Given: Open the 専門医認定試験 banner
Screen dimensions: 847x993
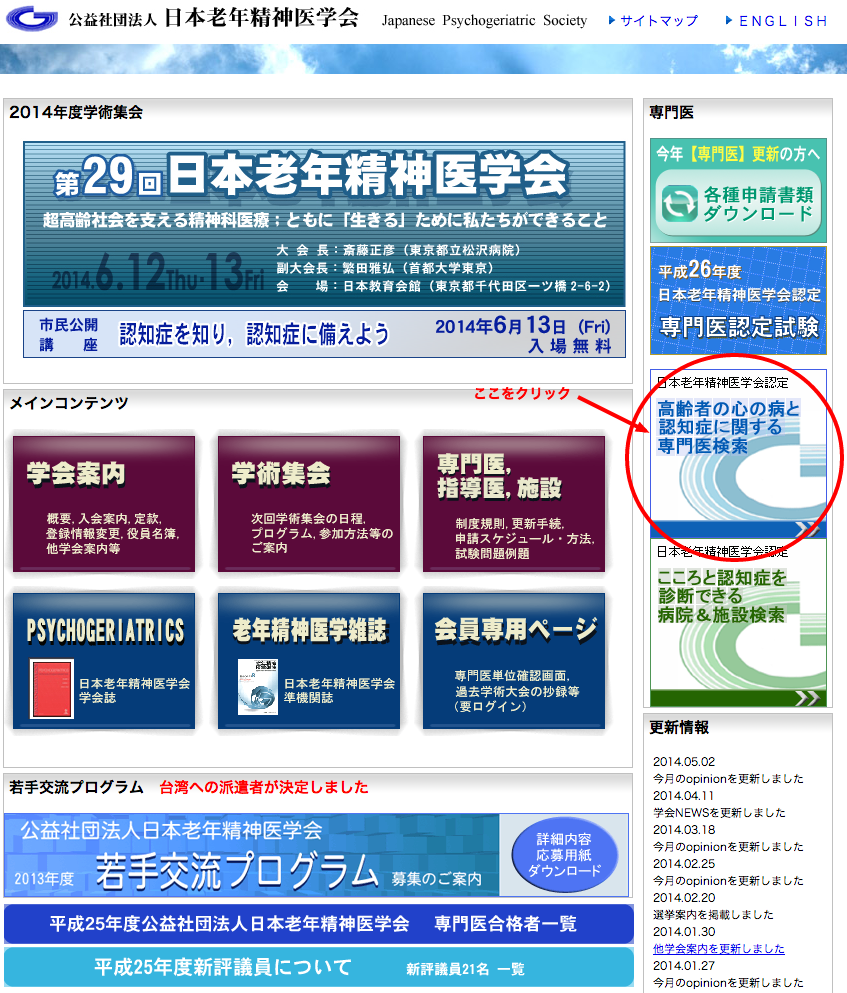Looking at the screenshot, I should (738, 301).
